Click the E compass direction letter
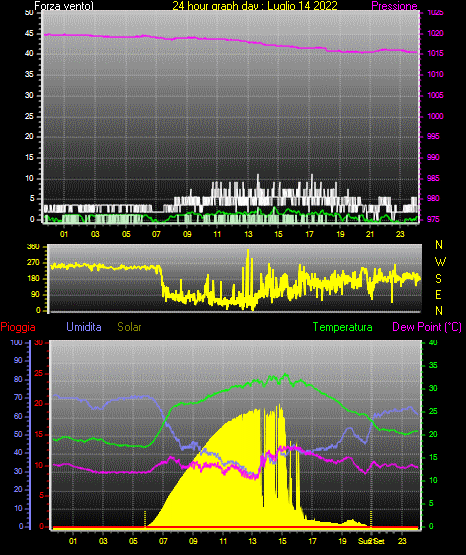The height and width of the screenshot is (555, 466). coord(438,294)
